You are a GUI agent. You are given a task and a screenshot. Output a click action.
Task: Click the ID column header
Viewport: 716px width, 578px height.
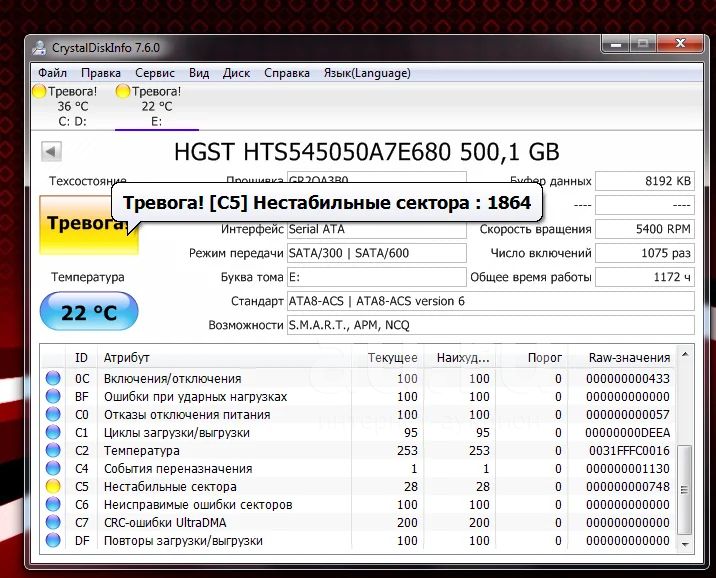coord(81,357)
